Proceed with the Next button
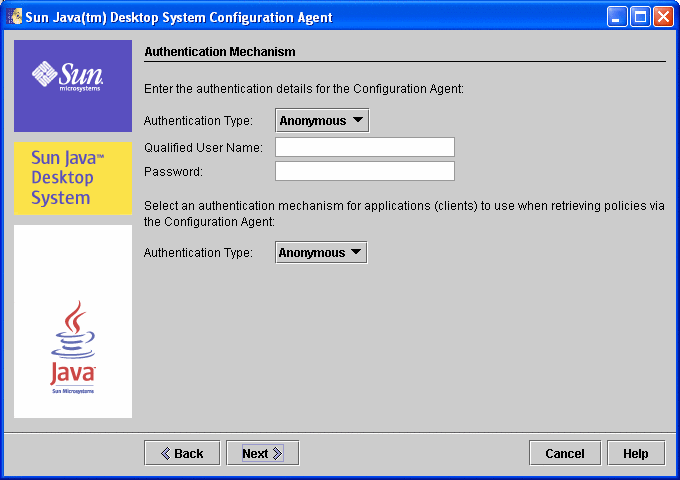Screen dimensions: 680x480 tap(262, 453)
